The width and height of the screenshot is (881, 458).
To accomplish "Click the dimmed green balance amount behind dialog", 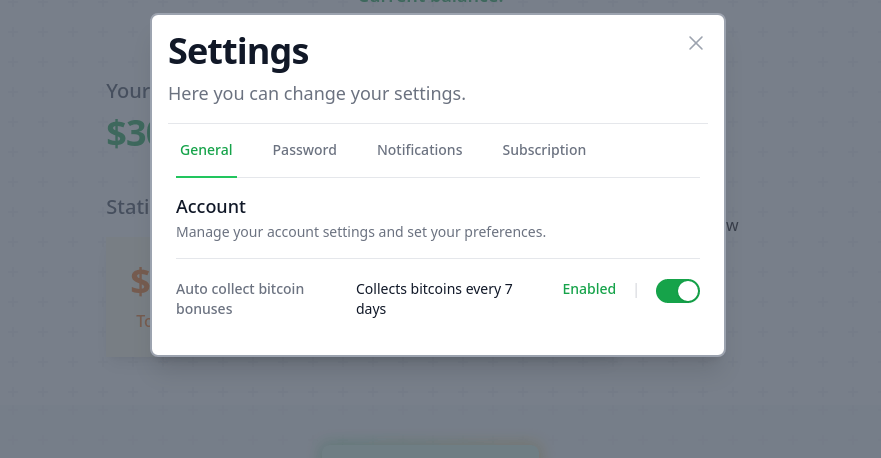I will [x=129, y=134].
